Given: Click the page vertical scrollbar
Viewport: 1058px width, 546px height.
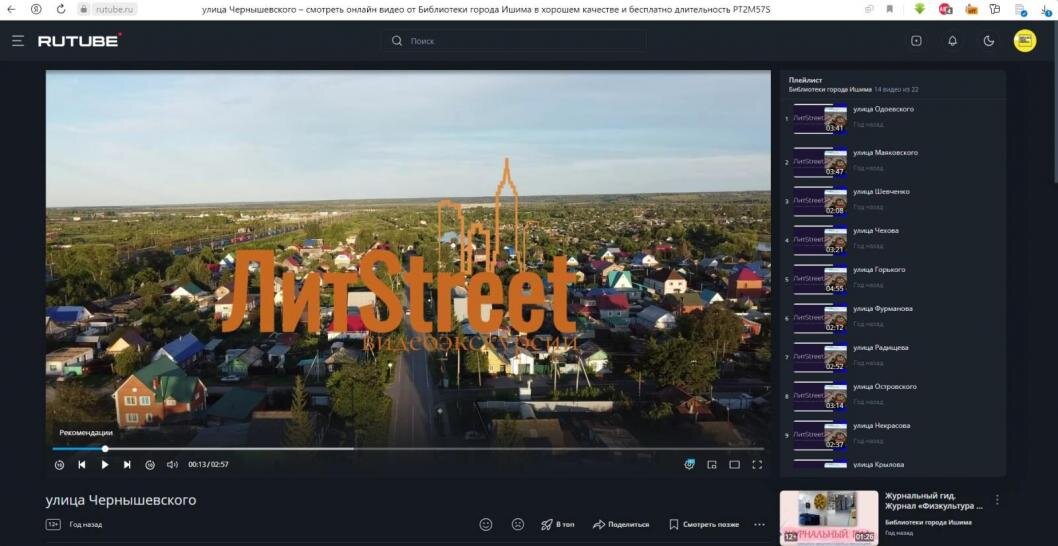Looking at the screenshot, I should (x=1055, y=101).
